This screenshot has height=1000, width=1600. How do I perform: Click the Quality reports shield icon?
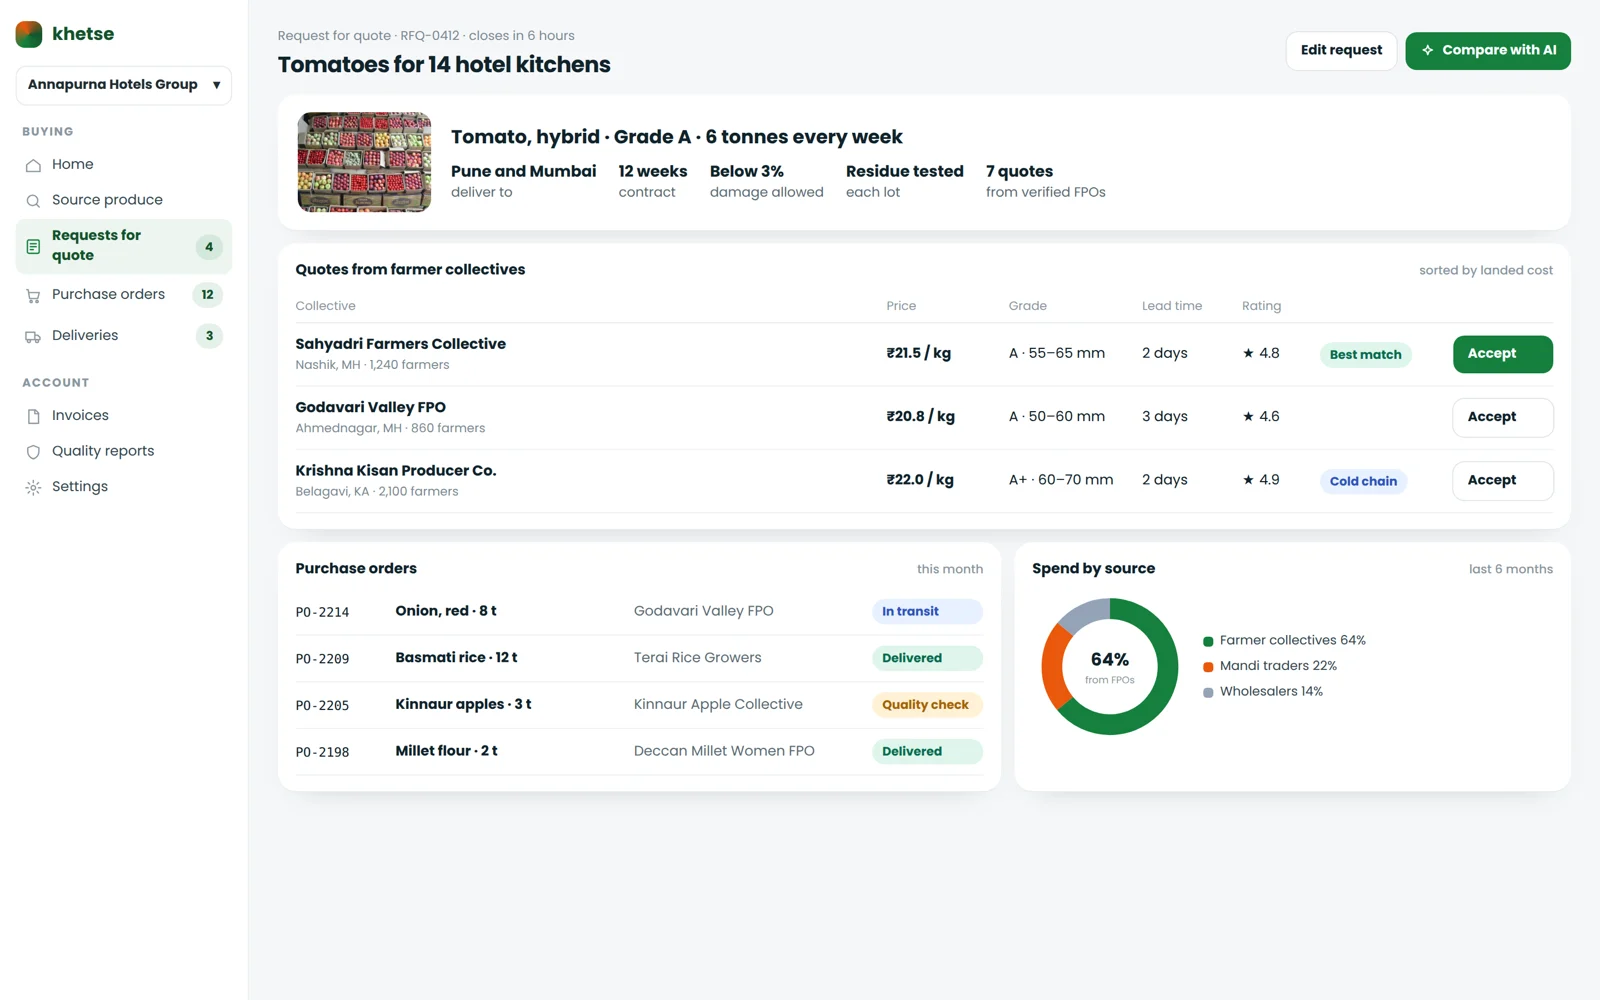pos(33,452)
